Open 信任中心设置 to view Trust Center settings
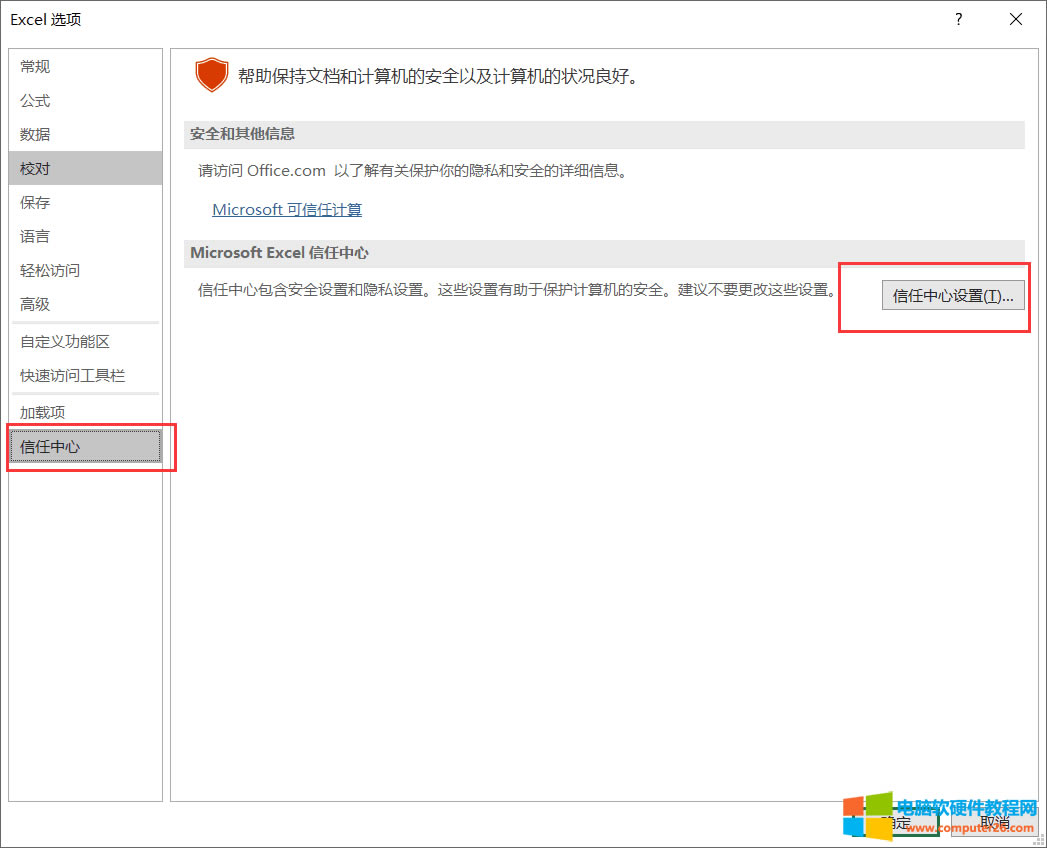1047x848 pixels. (952, 295)
